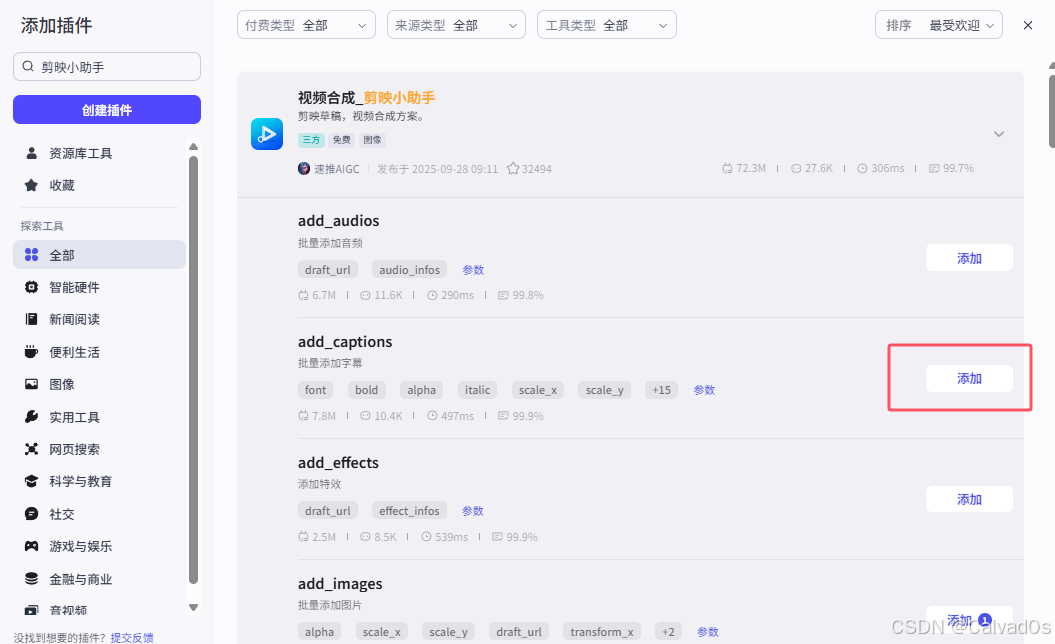The image size is (1055, 644).
Task: Click the 智能硬件 chip icon
Action: (x=31, y=287)
